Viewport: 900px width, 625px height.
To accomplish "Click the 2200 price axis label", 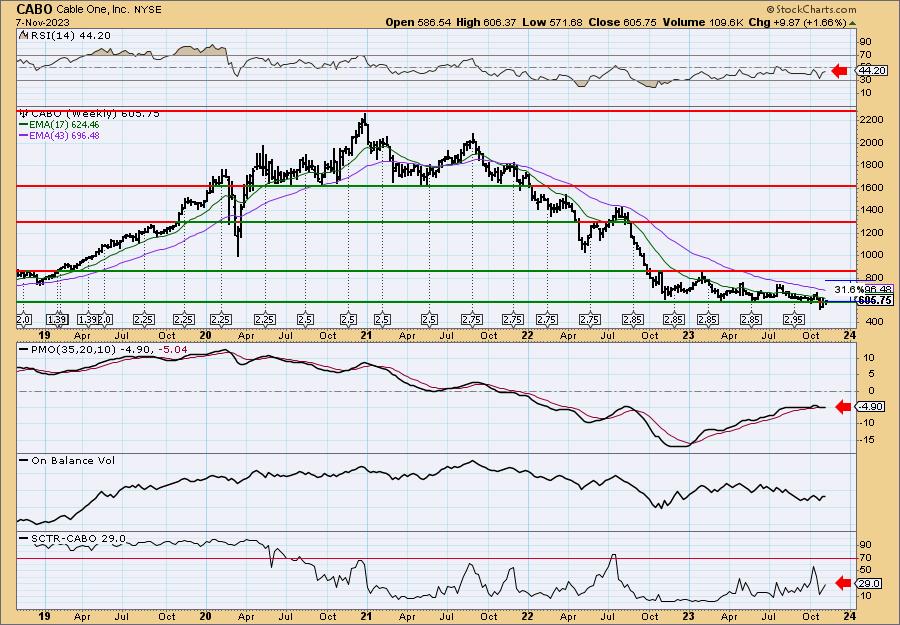I will [x=870, y=119].
